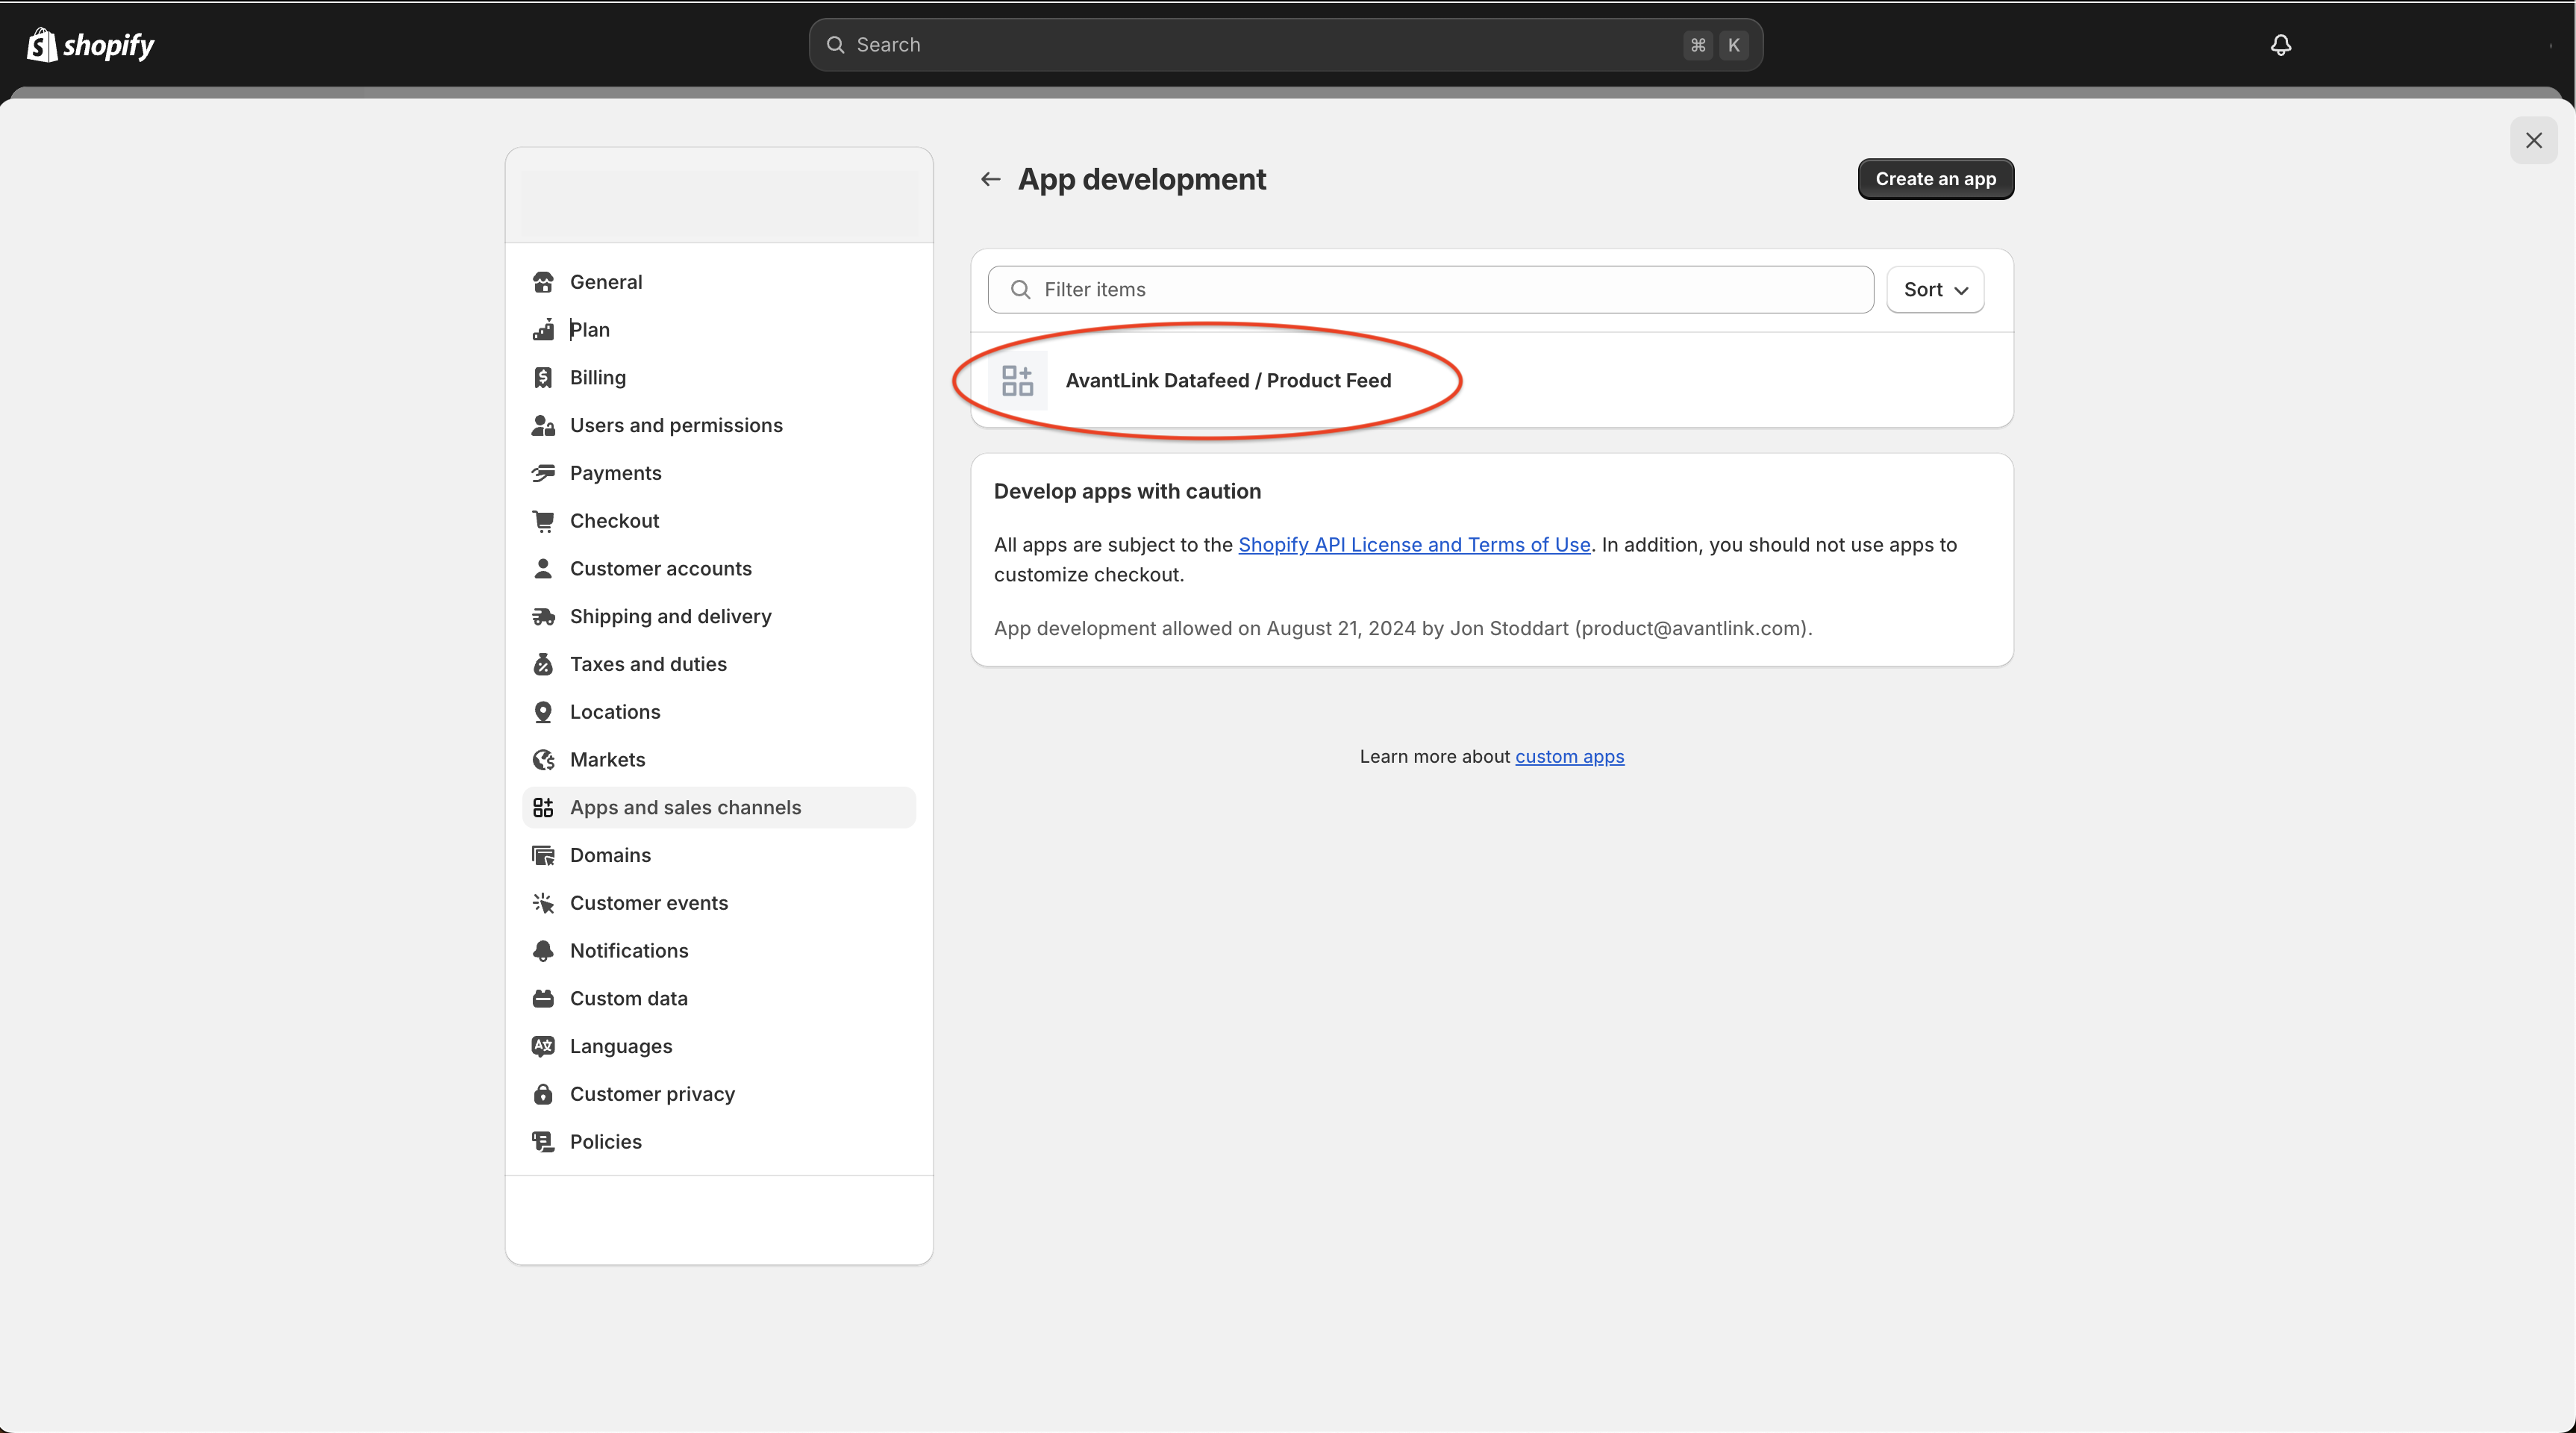Open Shipping and delivery settings

(718, 617)
